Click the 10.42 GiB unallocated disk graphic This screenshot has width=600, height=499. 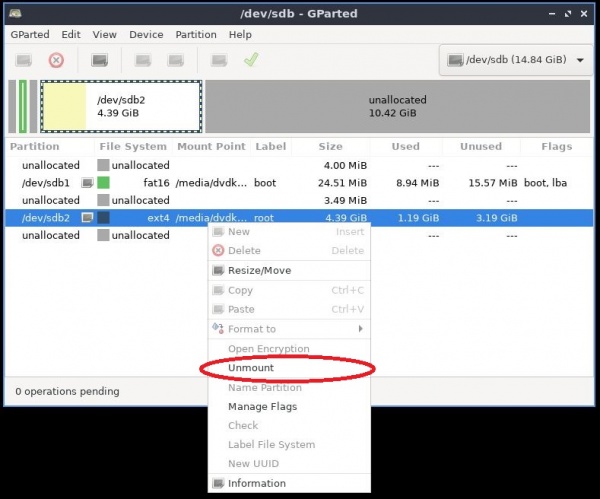tap(397, 107)
